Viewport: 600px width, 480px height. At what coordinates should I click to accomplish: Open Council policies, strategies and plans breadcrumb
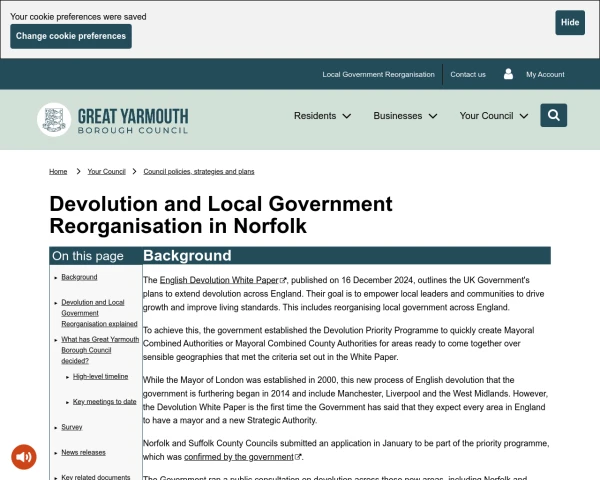click(x=199, y=171)
